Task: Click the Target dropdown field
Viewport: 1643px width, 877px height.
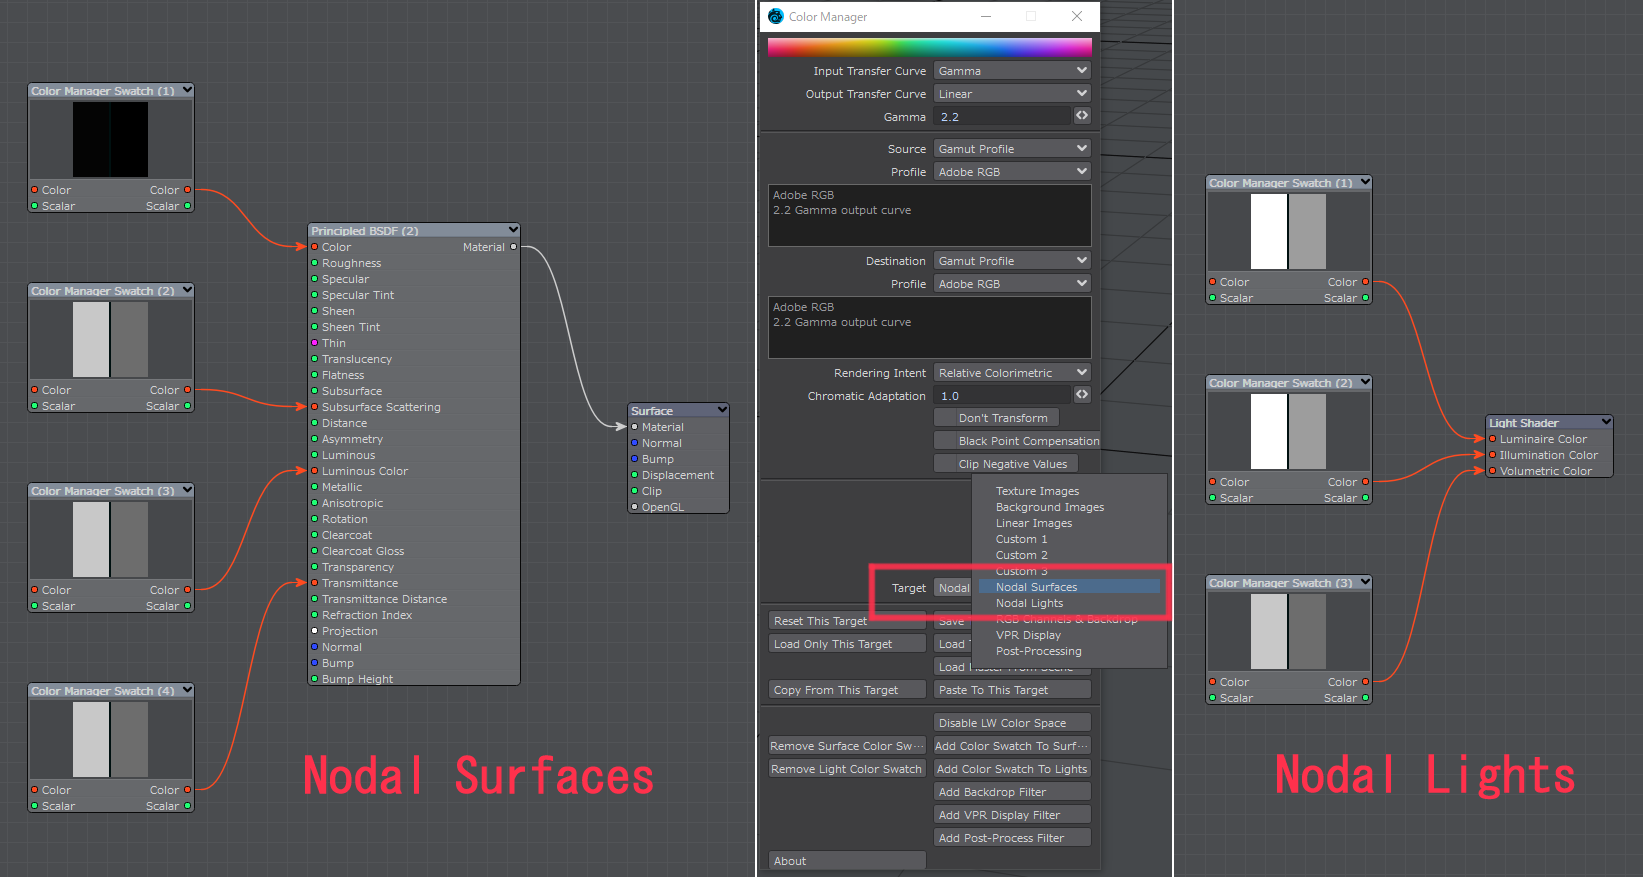Action: click(953, 588)
